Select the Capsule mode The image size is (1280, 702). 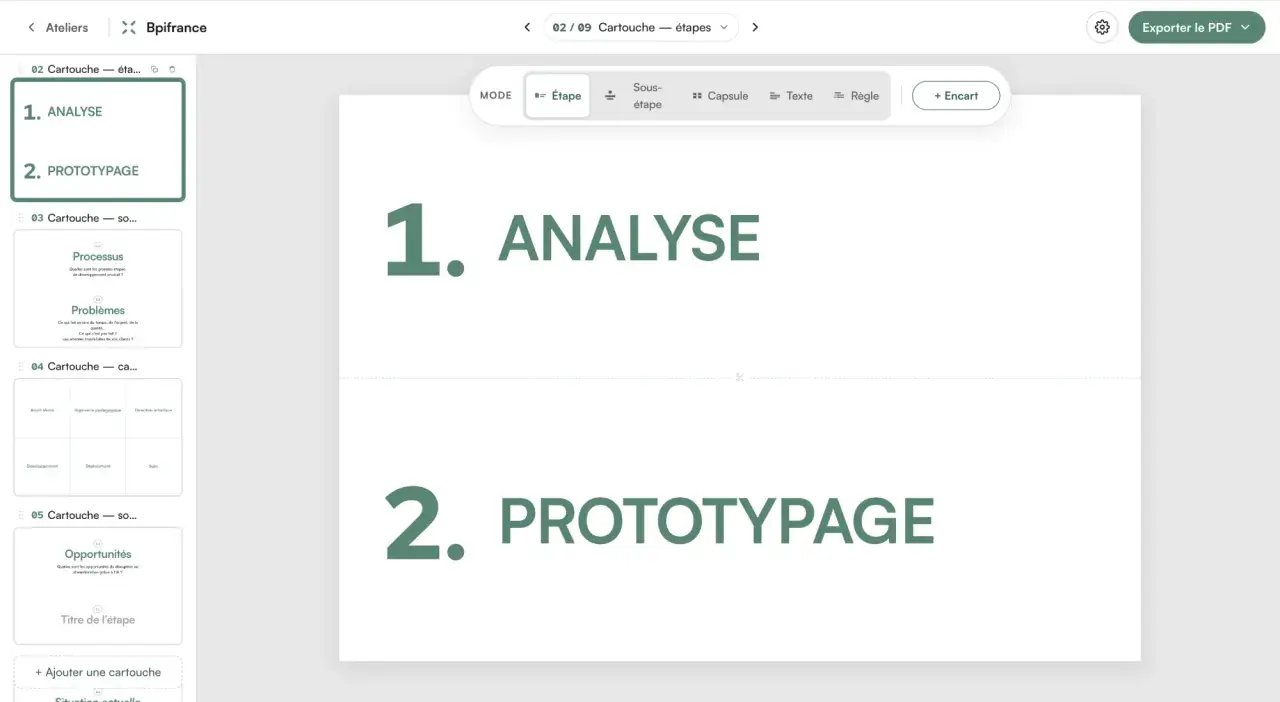(720, 96)
